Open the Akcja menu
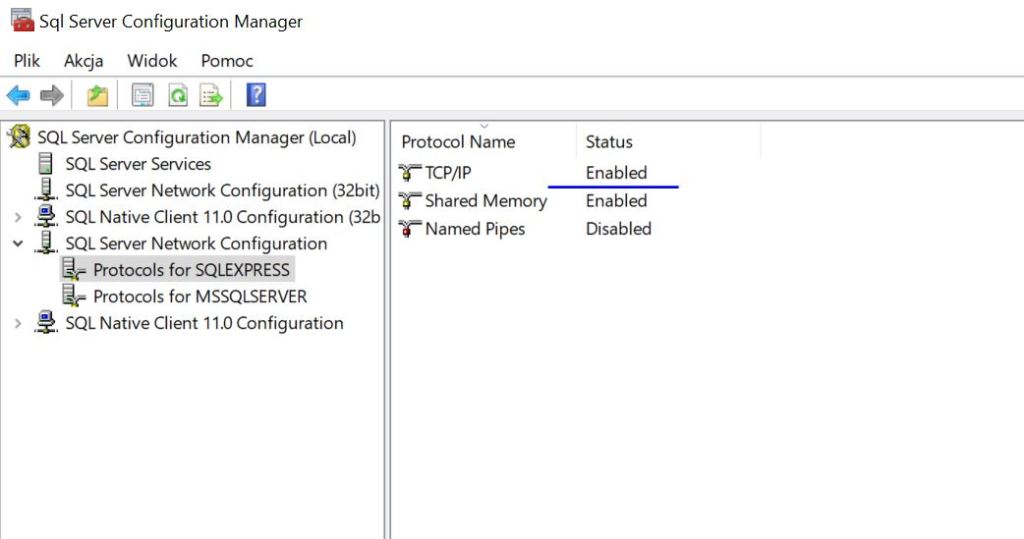 point(84,61)
